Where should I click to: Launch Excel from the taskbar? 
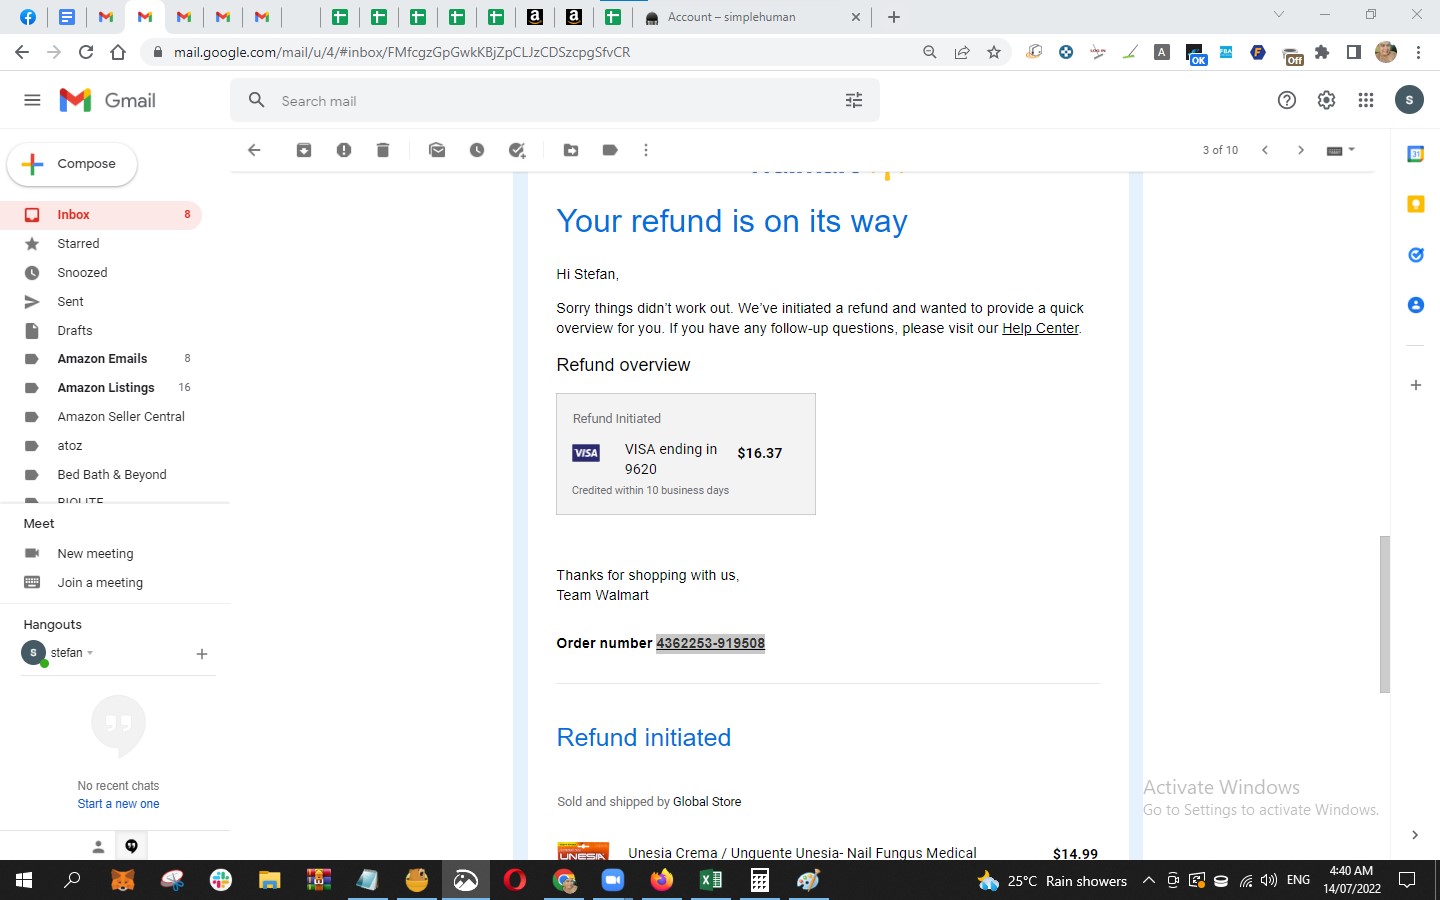(x=711, y=881)
